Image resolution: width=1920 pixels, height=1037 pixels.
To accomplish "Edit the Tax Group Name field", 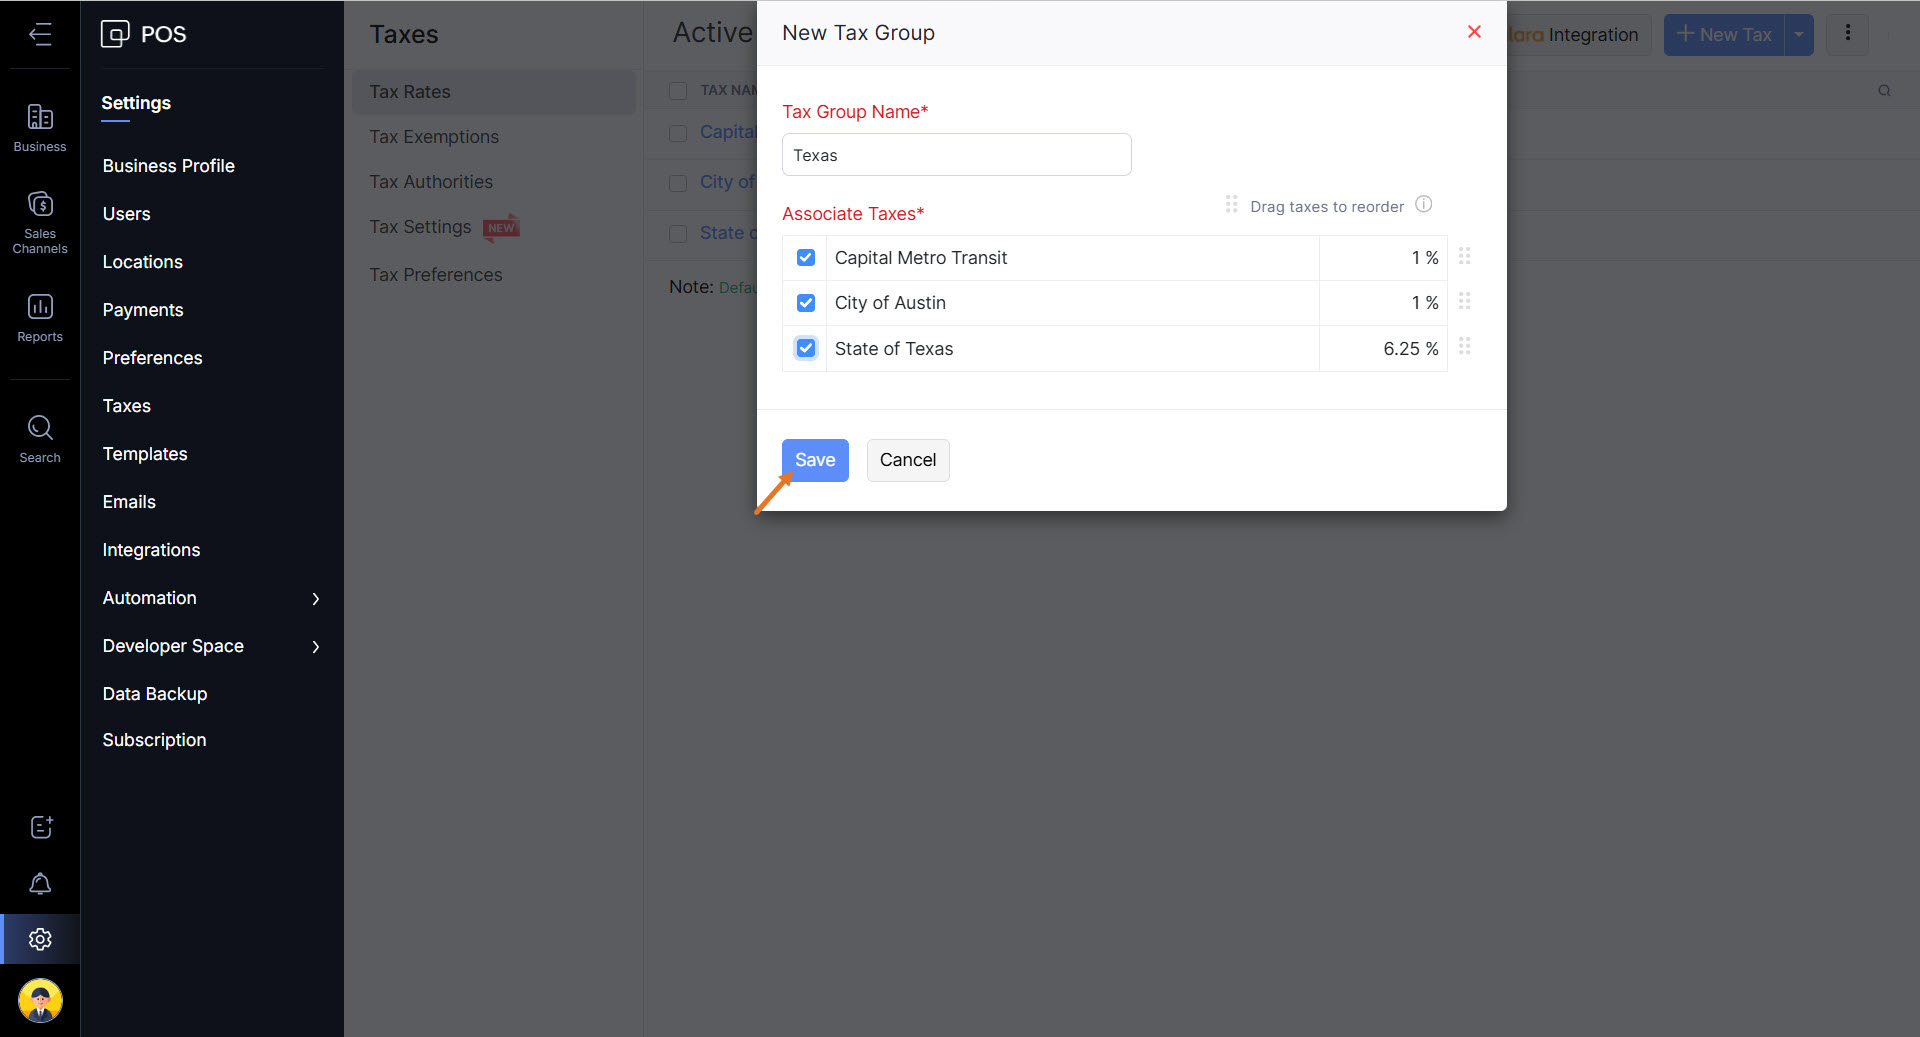I will click(x=957, y=155).
